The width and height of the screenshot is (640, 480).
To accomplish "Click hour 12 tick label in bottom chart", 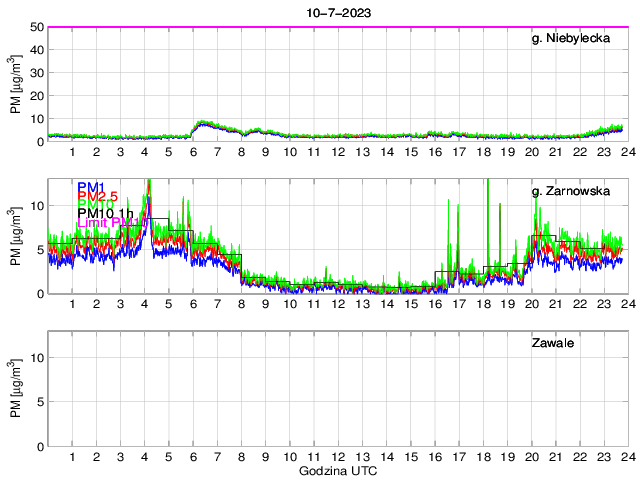I will pos(338,457).
